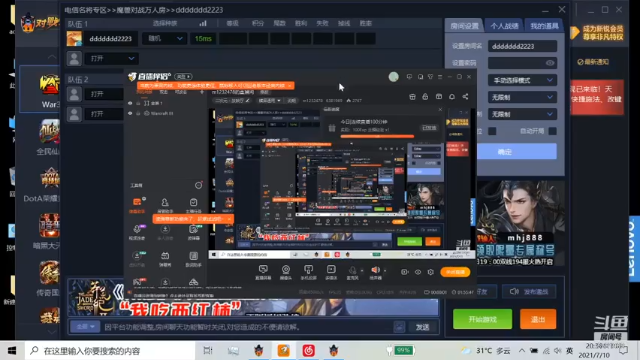Open the signal statistics bar icon in team header
Viewport: 640px width, 360px height.
click(x=203, y=23)
